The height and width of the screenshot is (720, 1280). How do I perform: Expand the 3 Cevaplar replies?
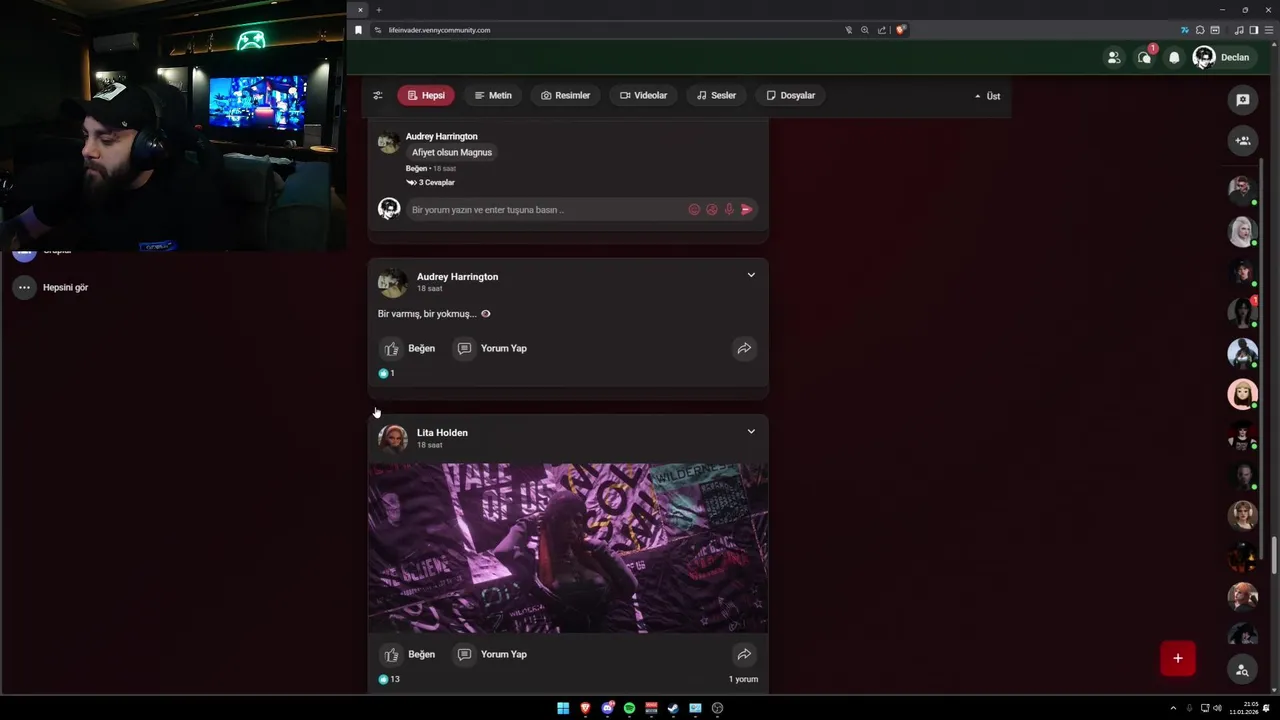(431, 183)
